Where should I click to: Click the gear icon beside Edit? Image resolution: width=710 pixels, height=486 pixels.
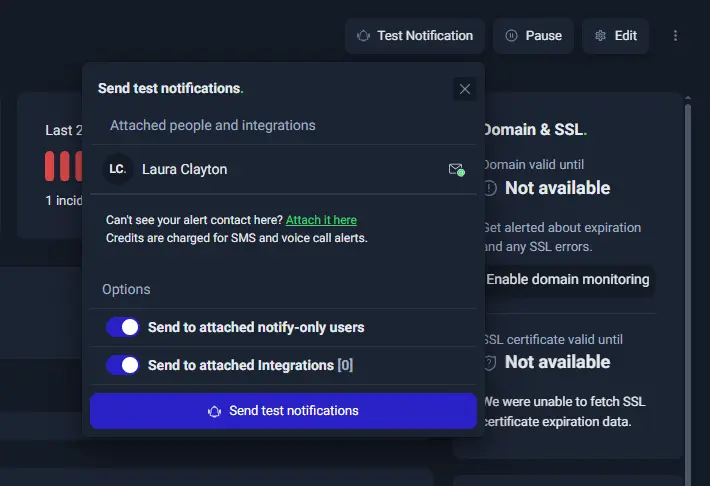pyautogui.click(x=600, y=36)
